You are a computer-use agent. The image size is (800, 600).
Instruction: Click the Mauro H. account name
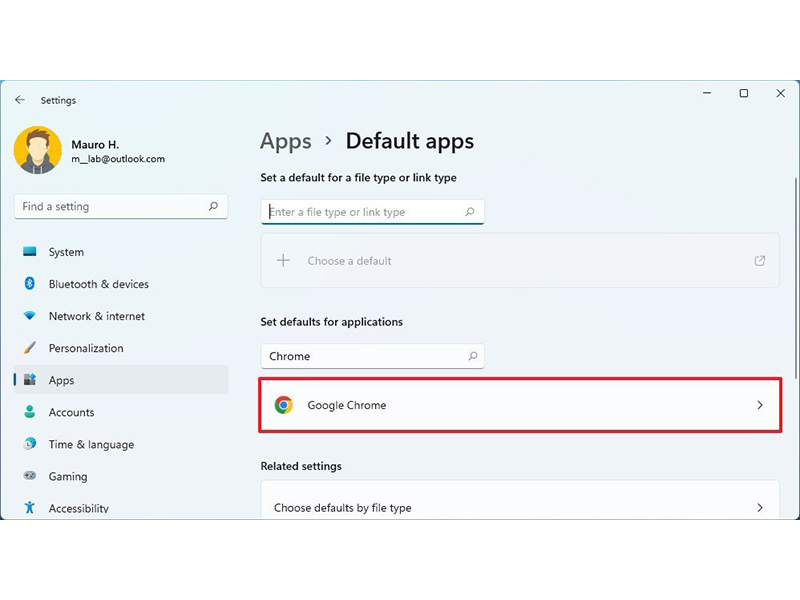(x=95, y=145)
